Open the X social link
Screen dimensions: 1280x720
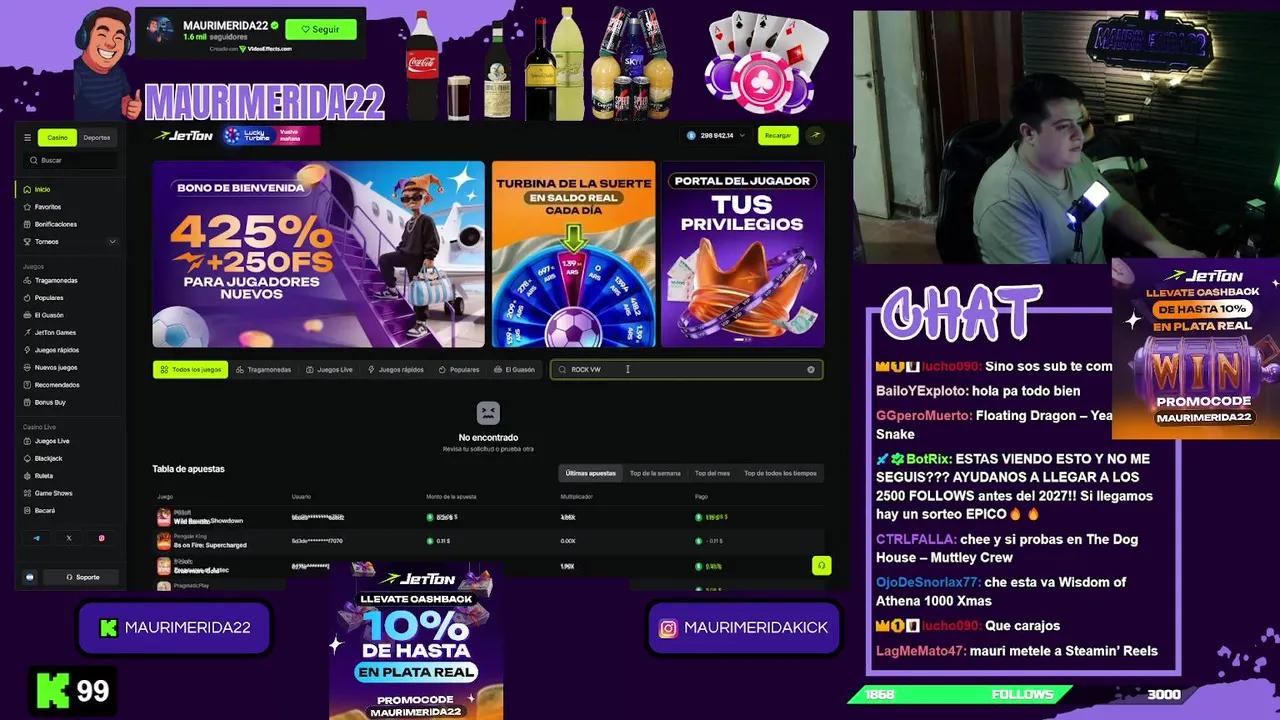(69, 538)
